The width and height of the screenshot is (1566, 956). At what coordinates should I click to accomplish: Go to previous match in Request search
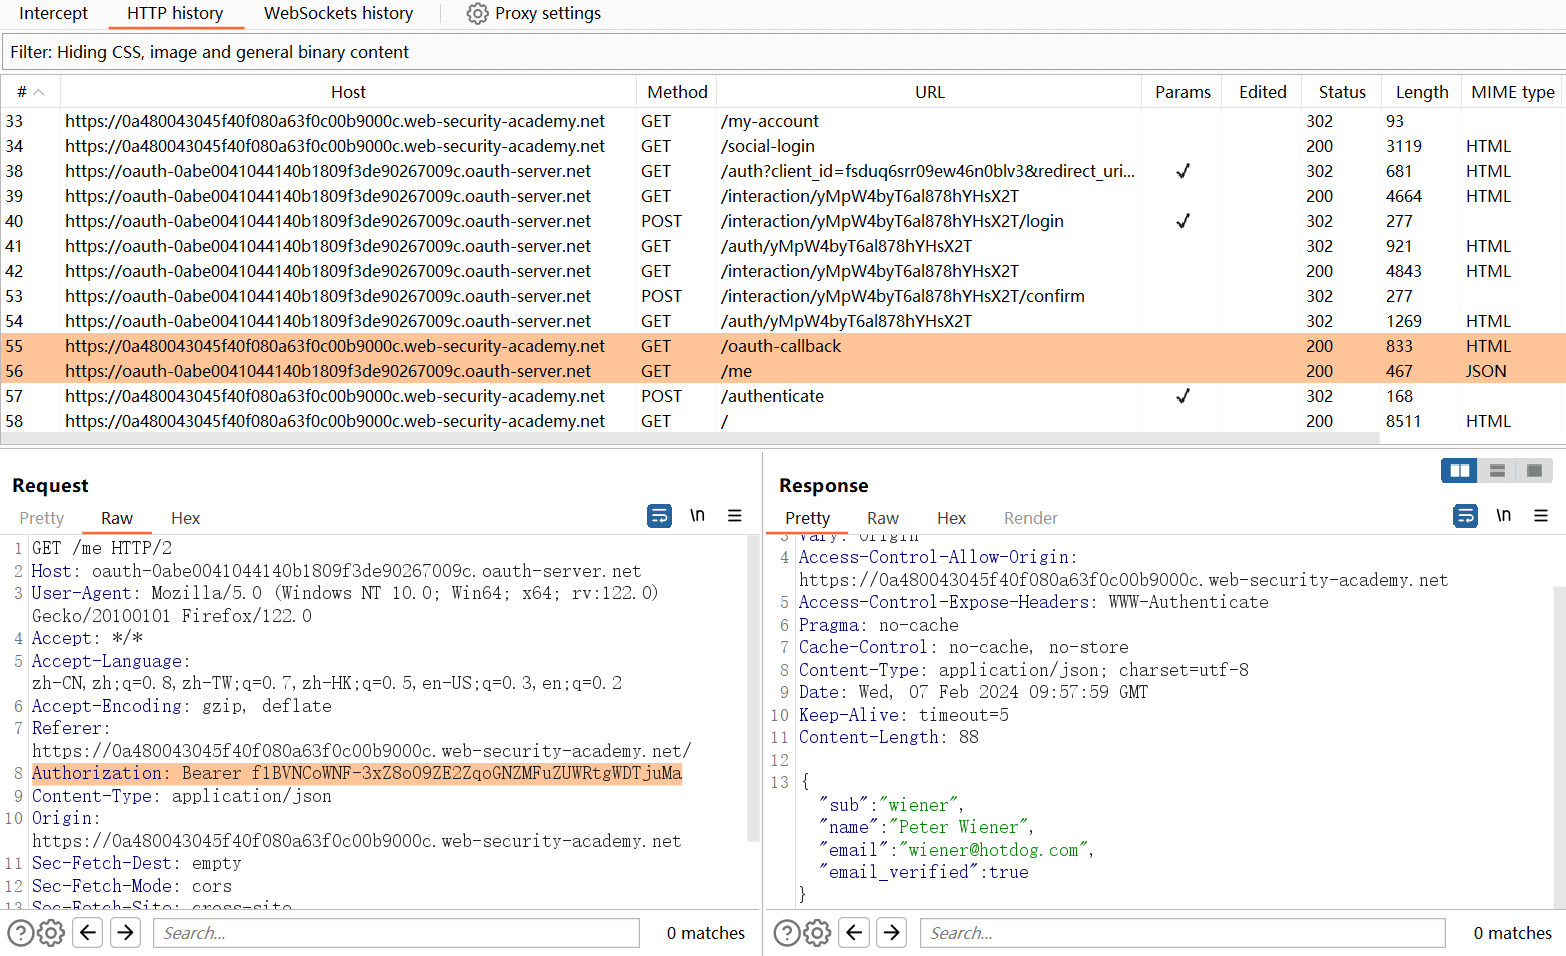pos(88,933)
